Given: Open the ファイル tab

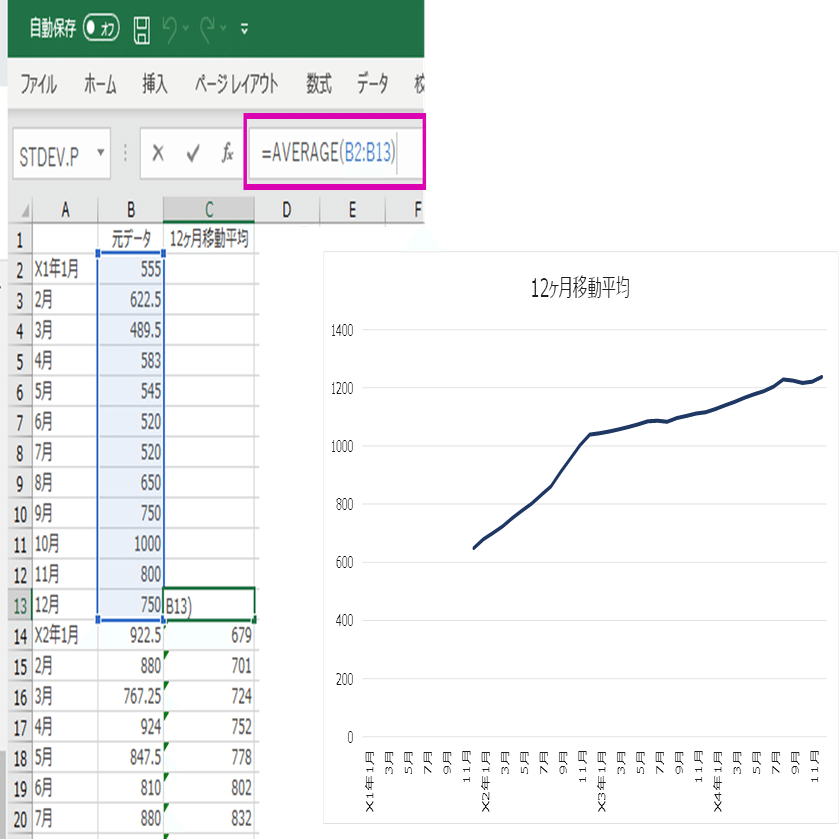Looking at the screenshot, I should point(38,84).
